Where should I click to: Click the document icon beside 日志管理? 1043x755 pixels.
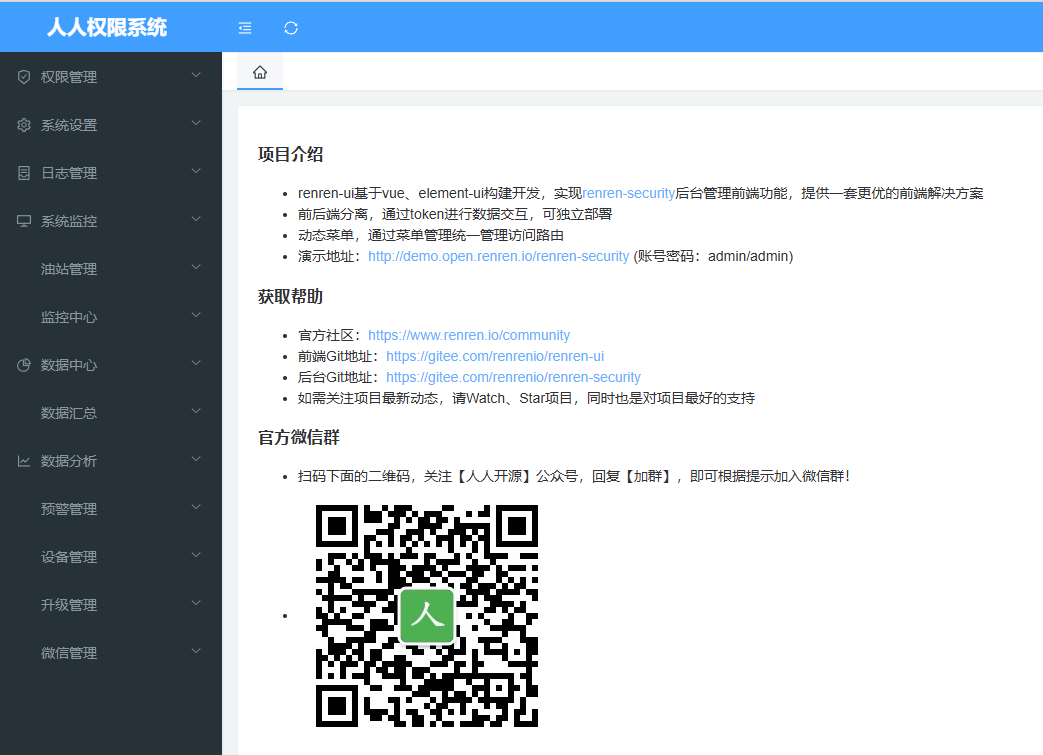pos(24,173)
